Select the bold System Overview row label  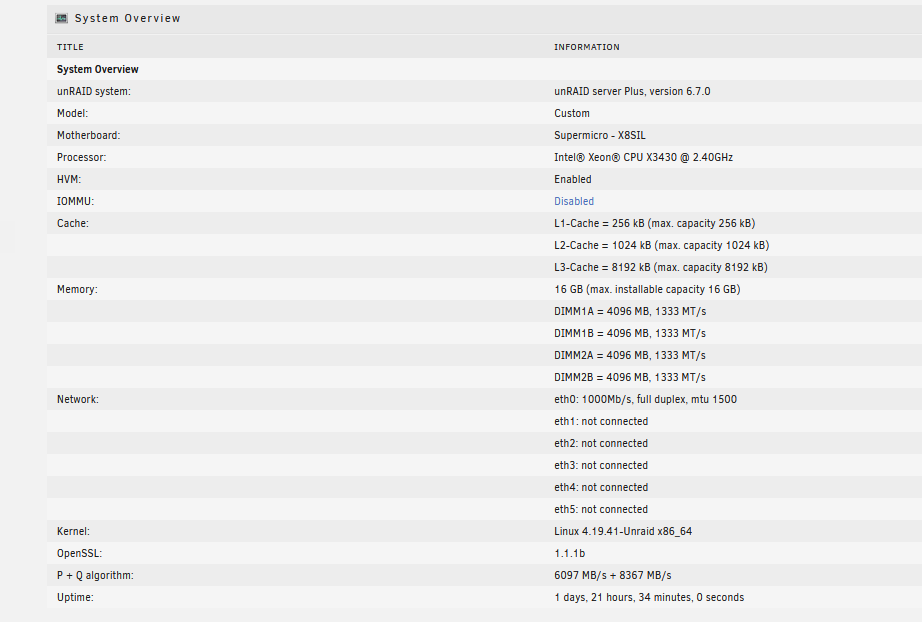coord(98,69)
